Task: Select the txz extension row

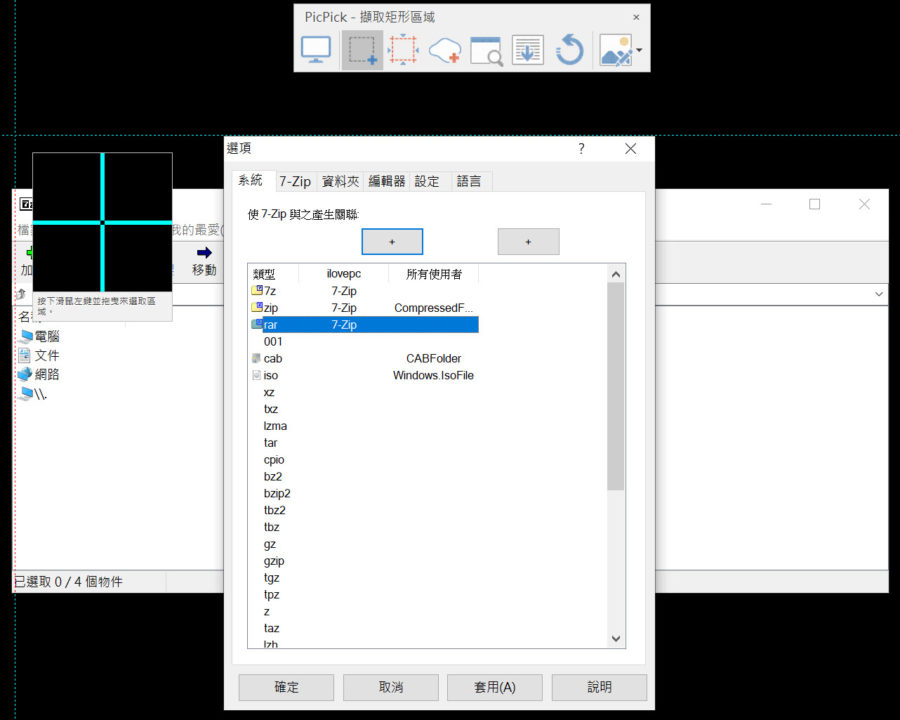Action: [364, 409]
